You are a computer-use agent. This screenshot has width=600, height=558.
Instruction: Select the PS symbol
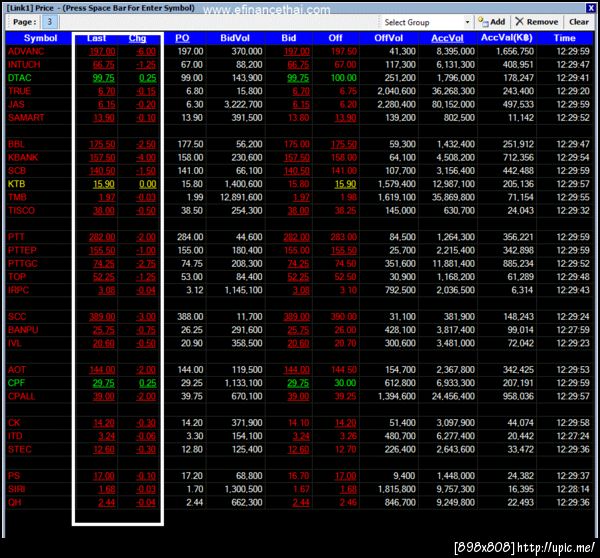click(14, 476)
